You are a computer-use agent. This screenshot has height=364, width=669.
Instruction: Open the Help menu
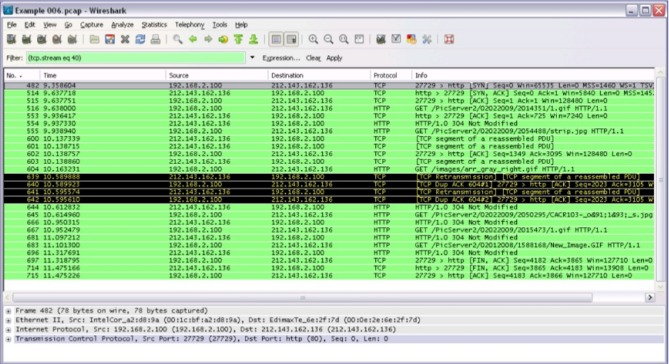click(241, 25)
